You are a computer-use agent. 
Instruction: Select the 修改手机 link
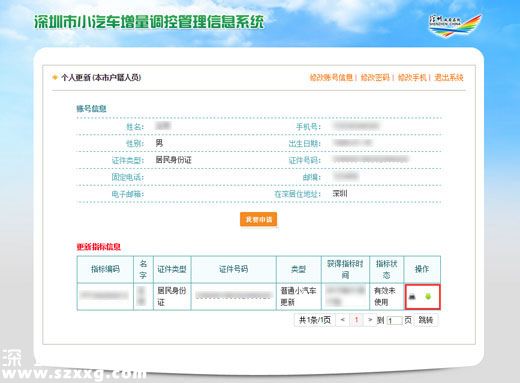(412, 78)
